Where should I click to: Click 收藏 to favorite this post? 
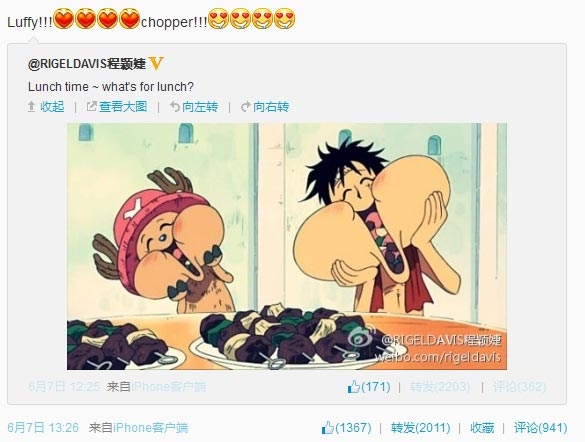[482, 427]
